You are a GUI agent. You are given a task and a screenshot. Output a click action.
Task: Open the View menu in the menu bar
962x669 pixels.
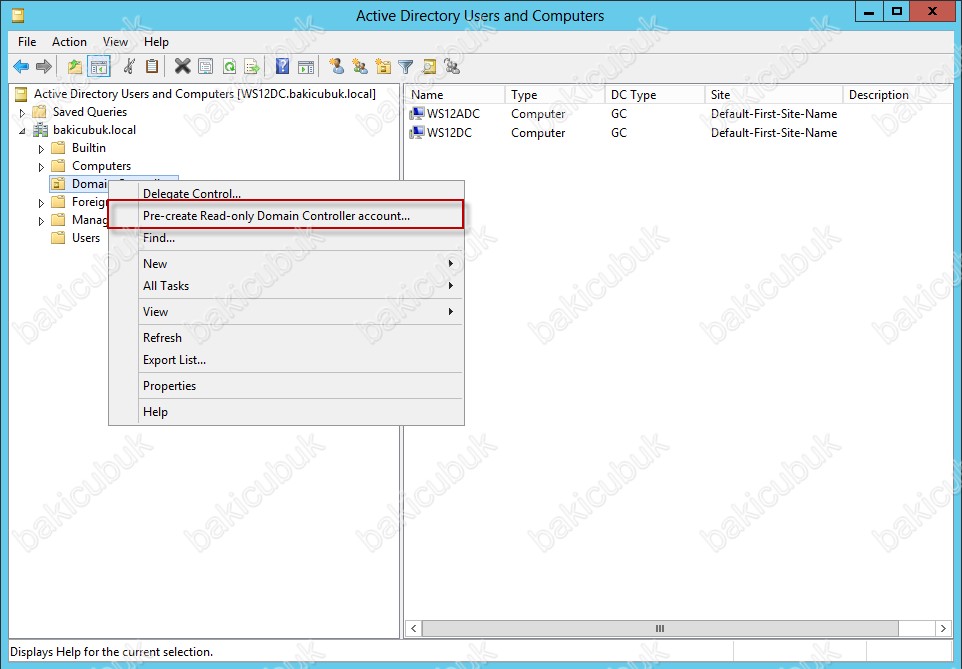coord(115,42)
